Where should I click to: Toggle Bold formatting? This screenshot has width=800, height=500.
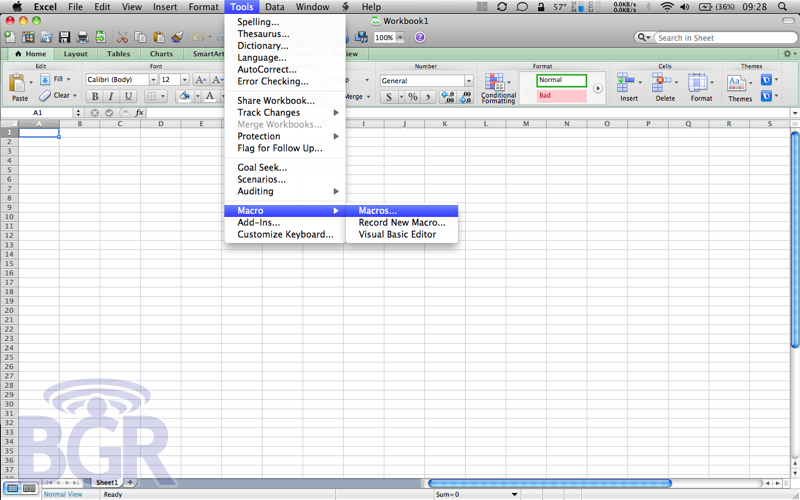point(95,96)
